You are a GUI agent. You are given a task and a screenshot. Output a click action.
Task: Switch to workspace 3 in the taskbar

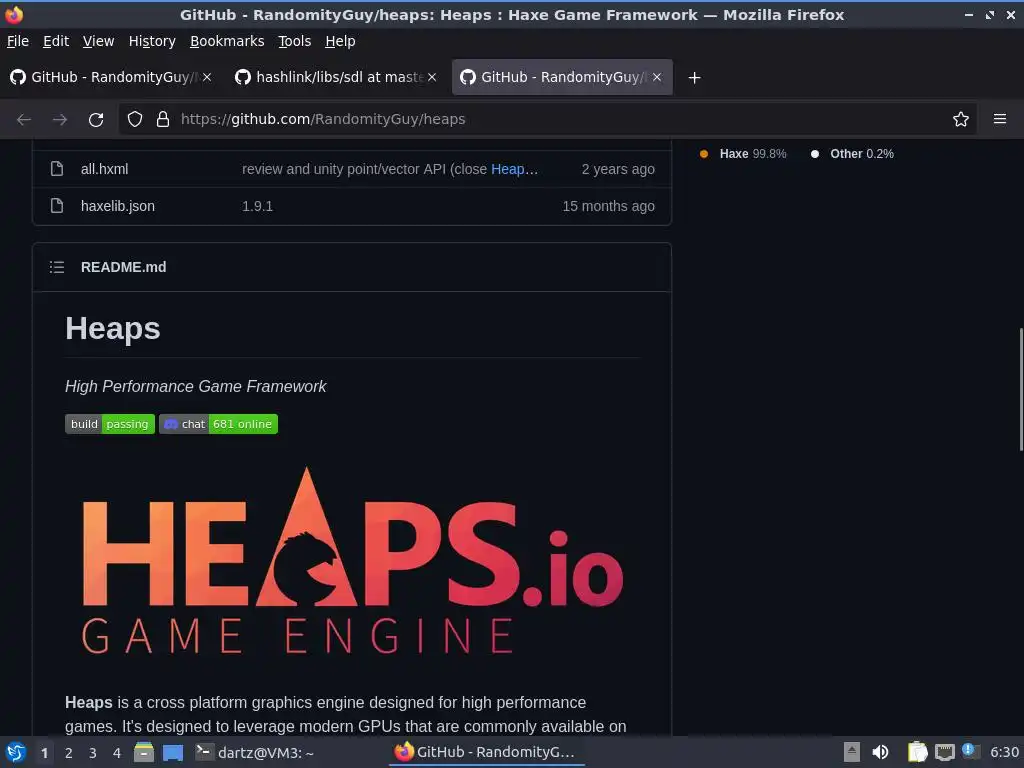[x=93, y=753]
